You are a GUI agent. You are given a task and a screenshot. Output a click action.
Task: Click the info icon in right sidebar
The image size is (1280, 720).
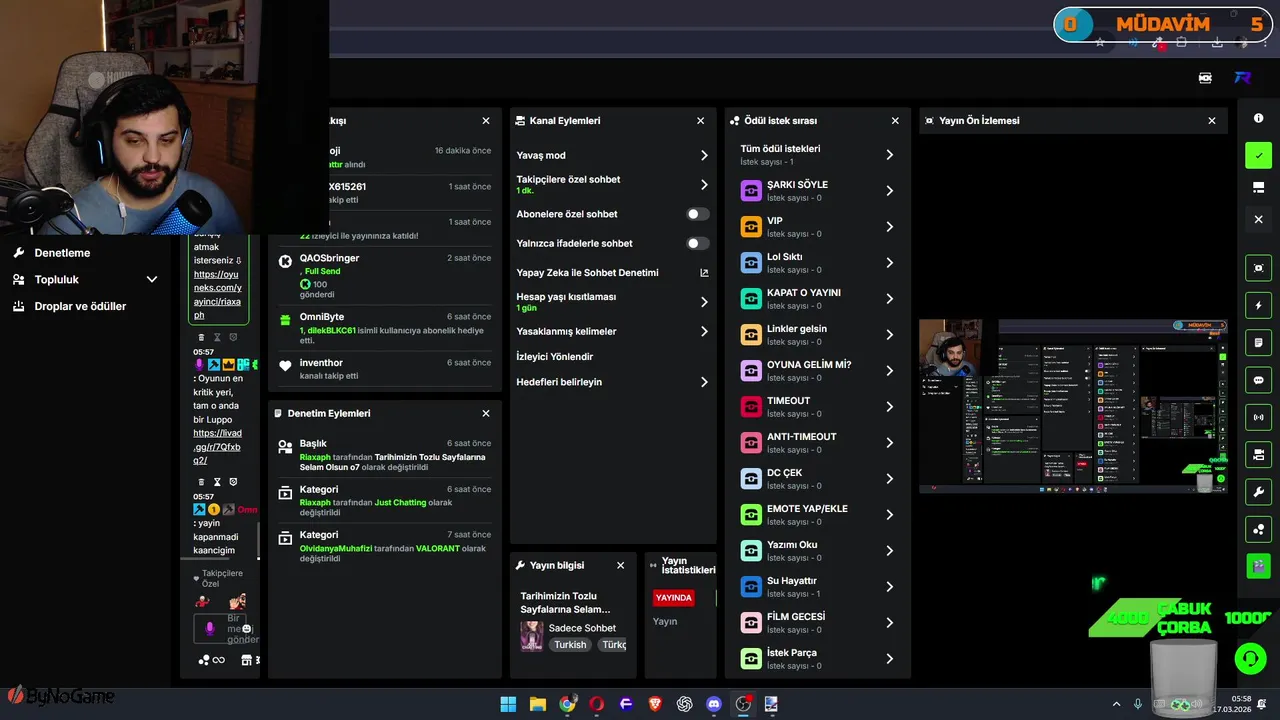point(1258,118)
